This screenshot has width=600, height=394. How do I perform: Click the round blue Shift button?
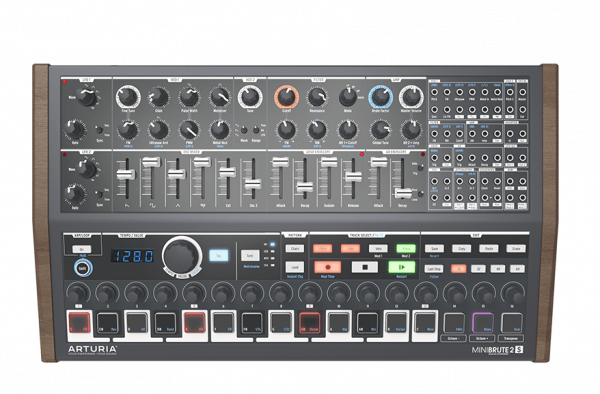coord(83,268)
